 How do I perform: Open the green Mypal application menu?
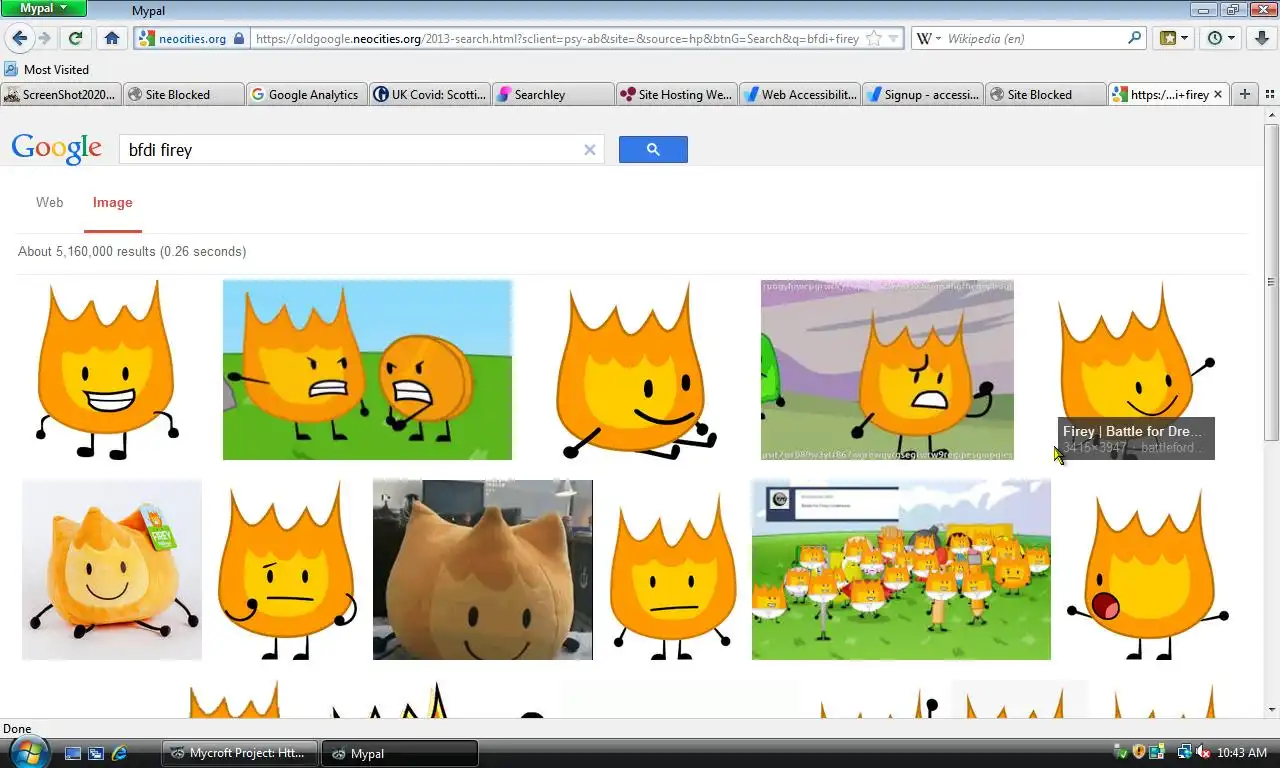point(44,8)
